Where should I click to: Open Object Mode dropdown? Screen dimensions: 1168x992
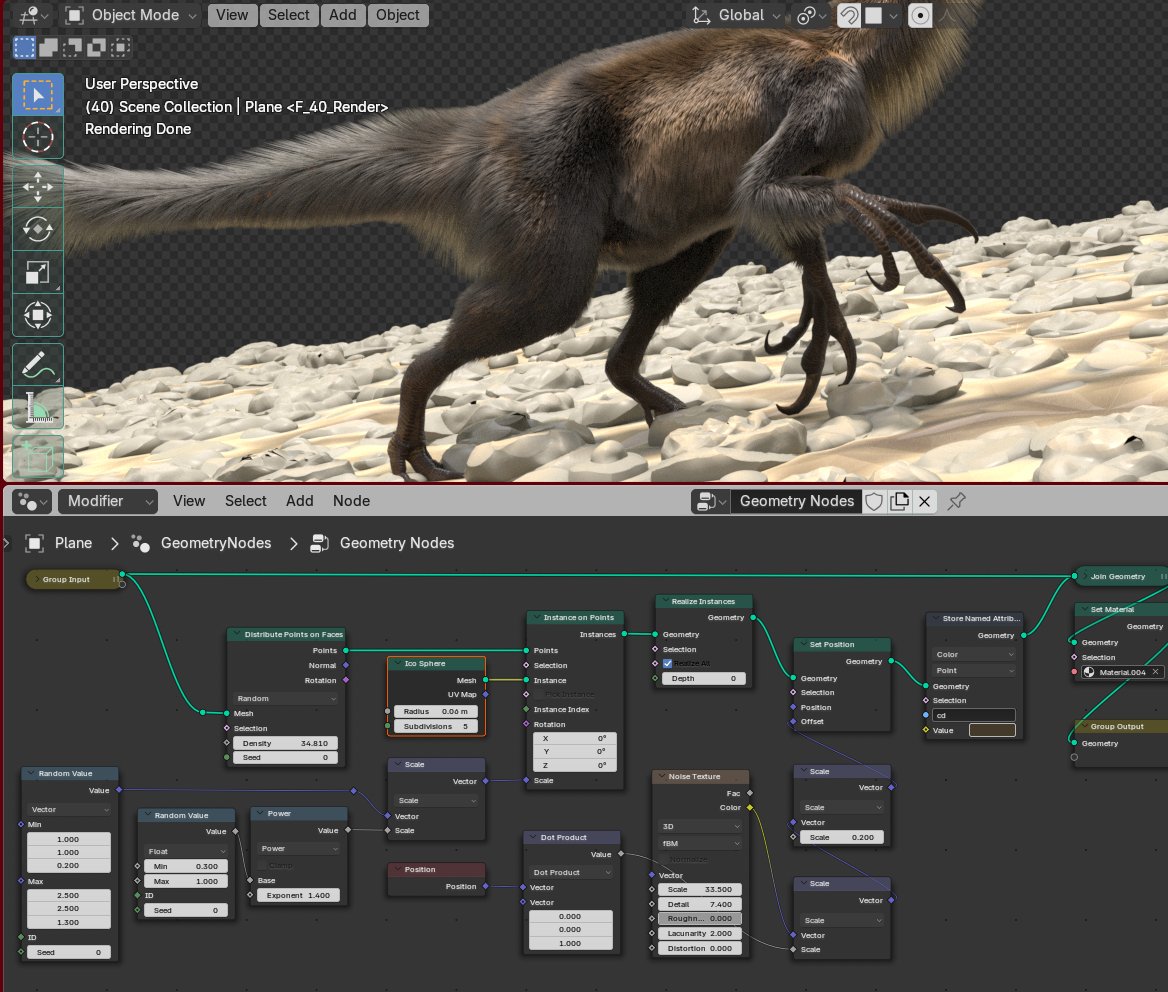click(x=131, y=15)
